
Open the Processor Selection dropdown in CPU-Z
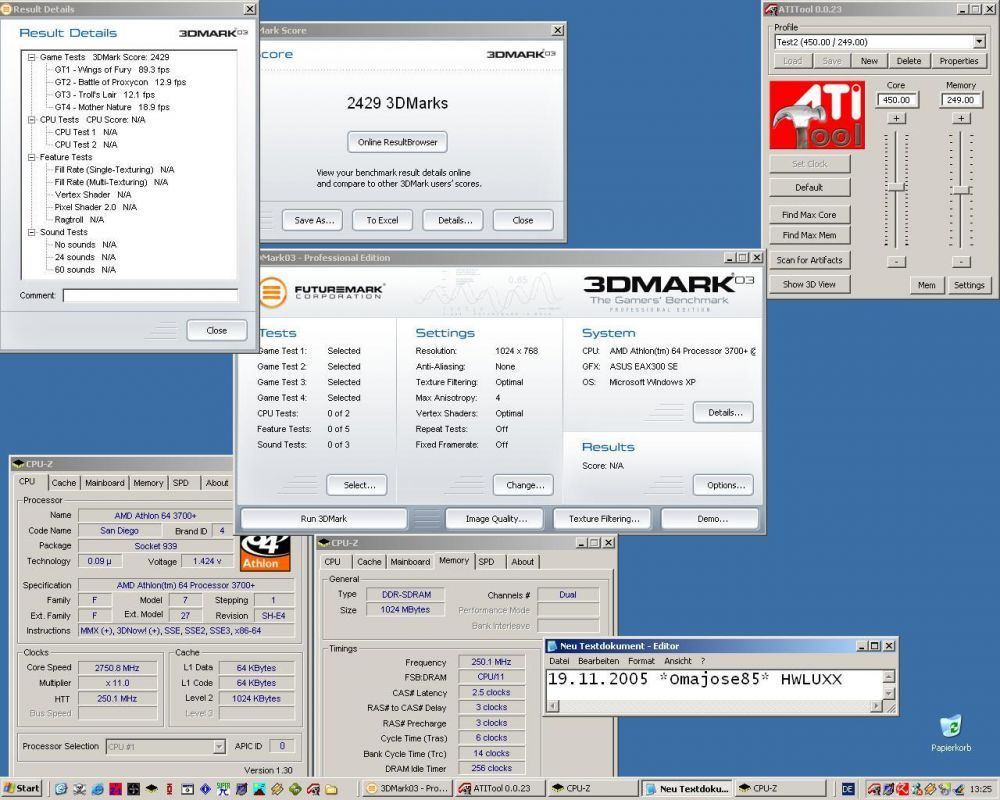219,746
